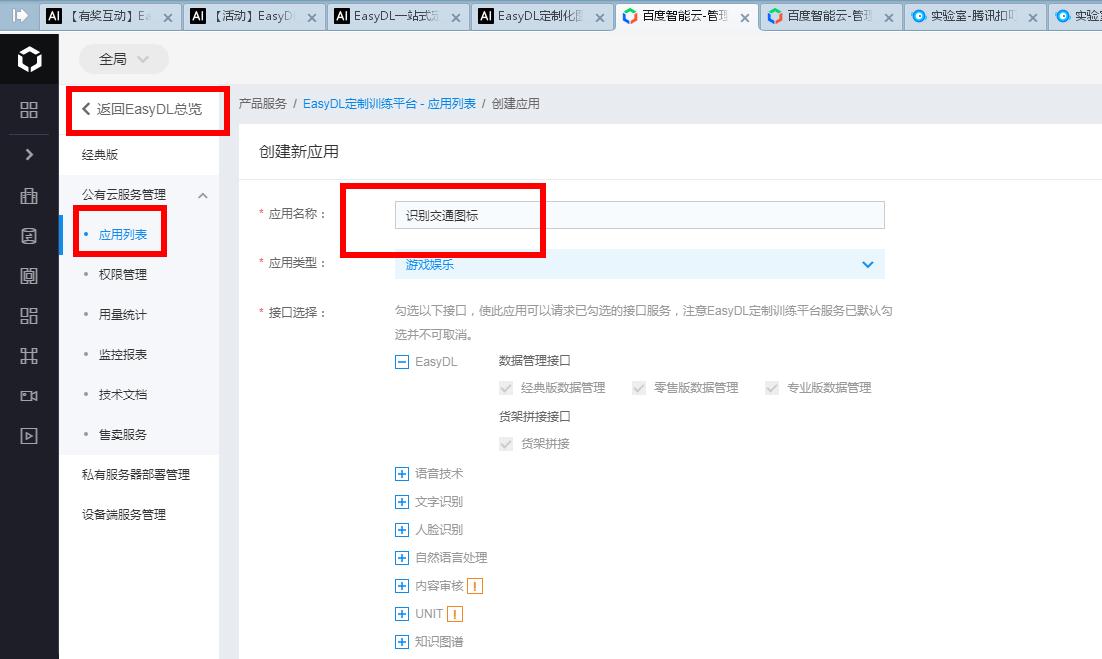Close the 实验室-腾讯扣叮 browser tab
This screenshot has height=659, width=1102.
tap(1032, 18)
